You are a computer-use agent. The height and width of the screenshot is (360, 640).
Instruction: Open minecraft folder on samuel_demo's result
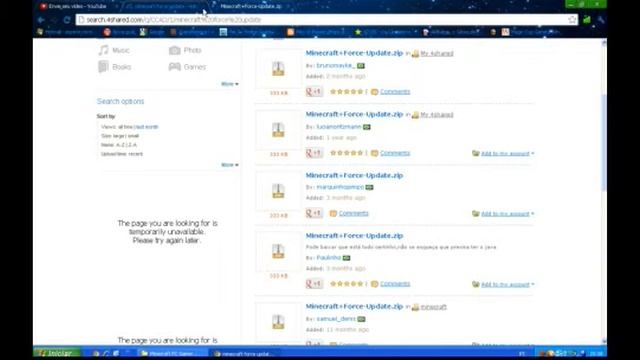pos(433,307)
